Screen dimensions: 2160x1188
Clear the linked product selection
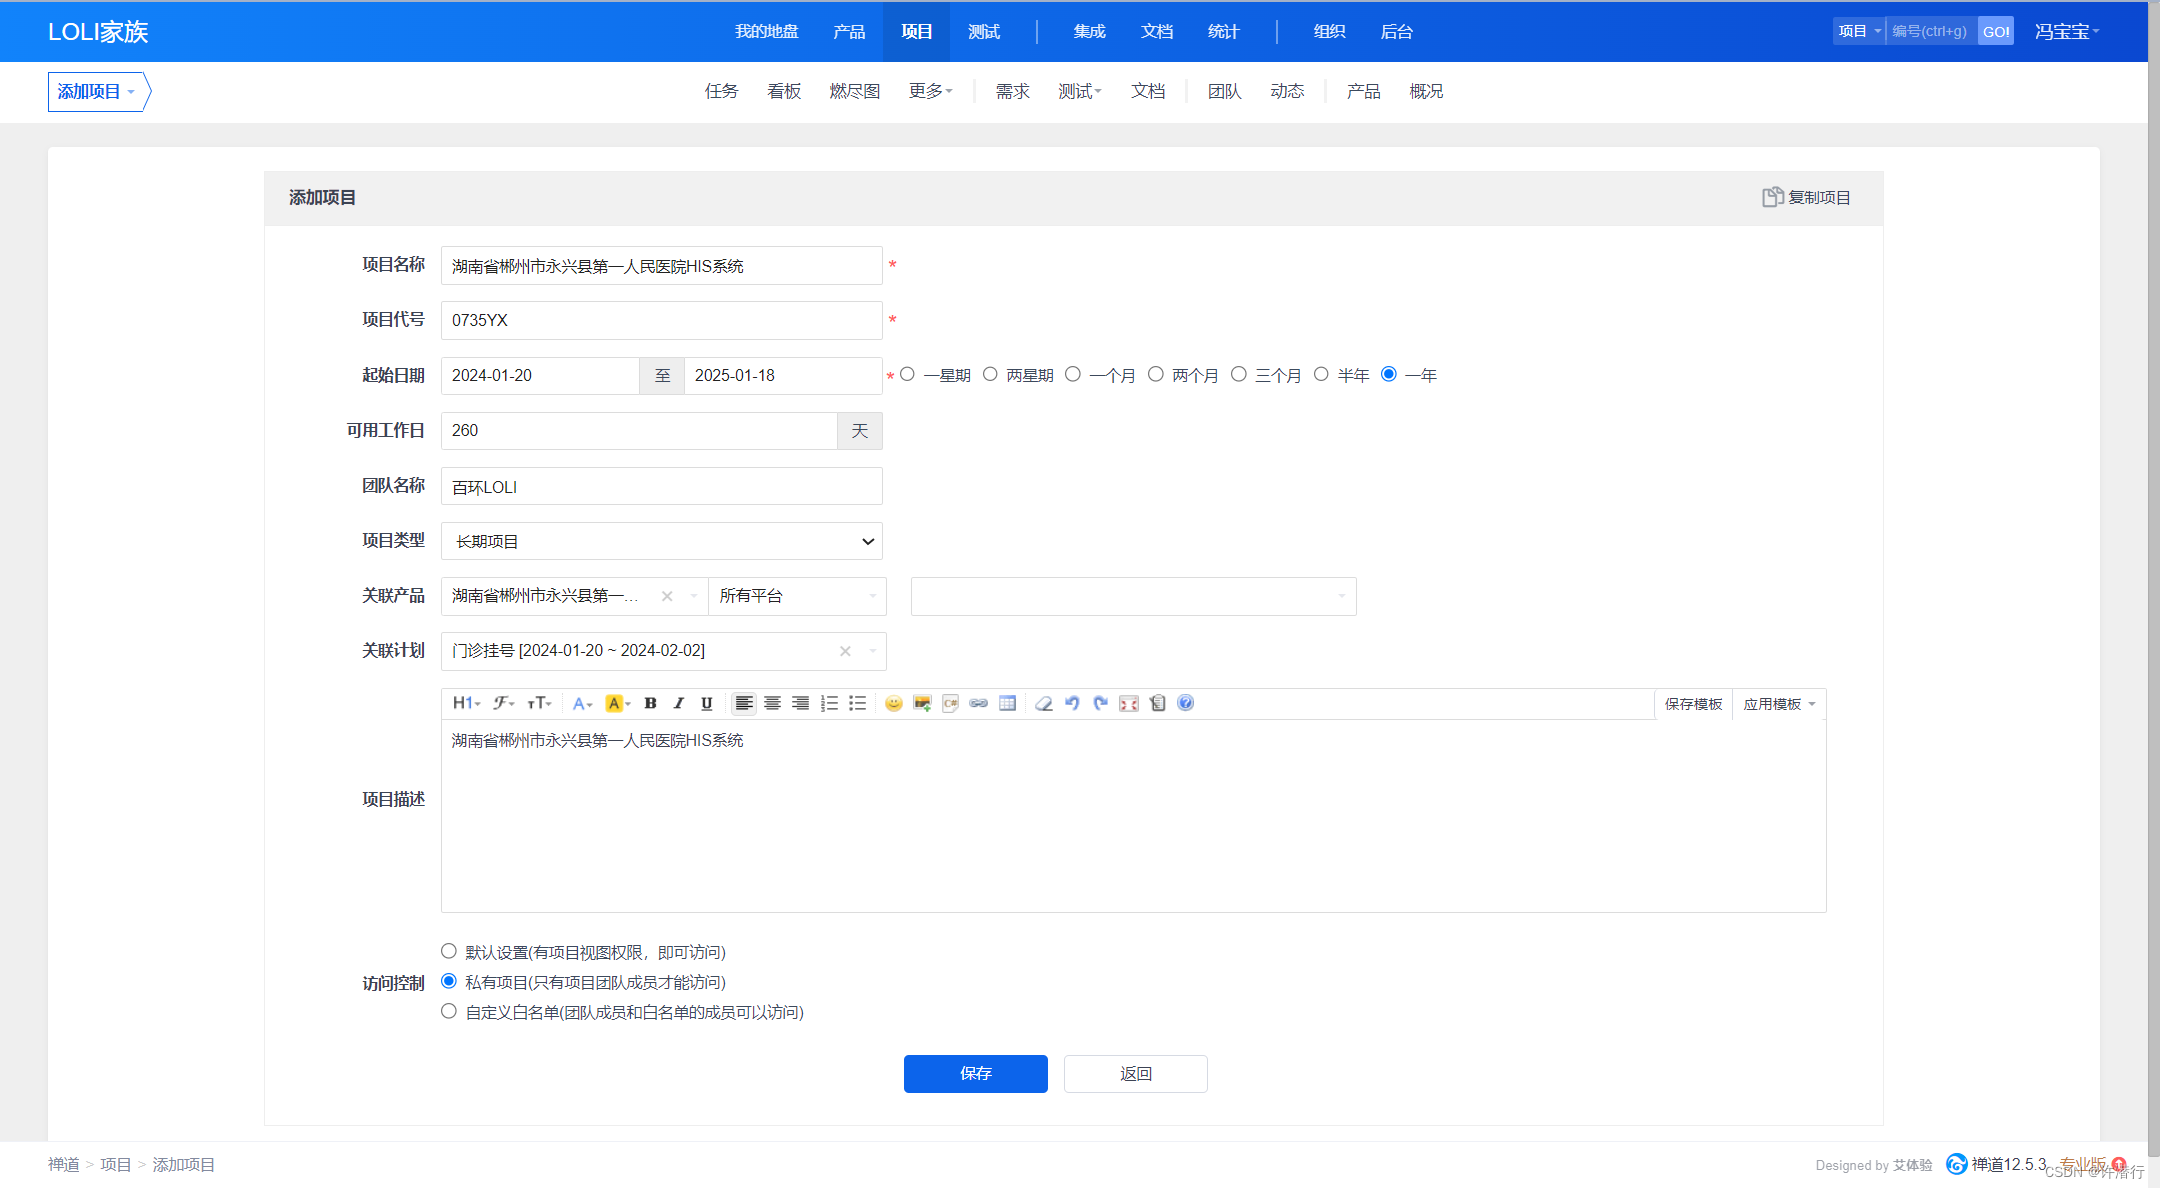(667, 596)
